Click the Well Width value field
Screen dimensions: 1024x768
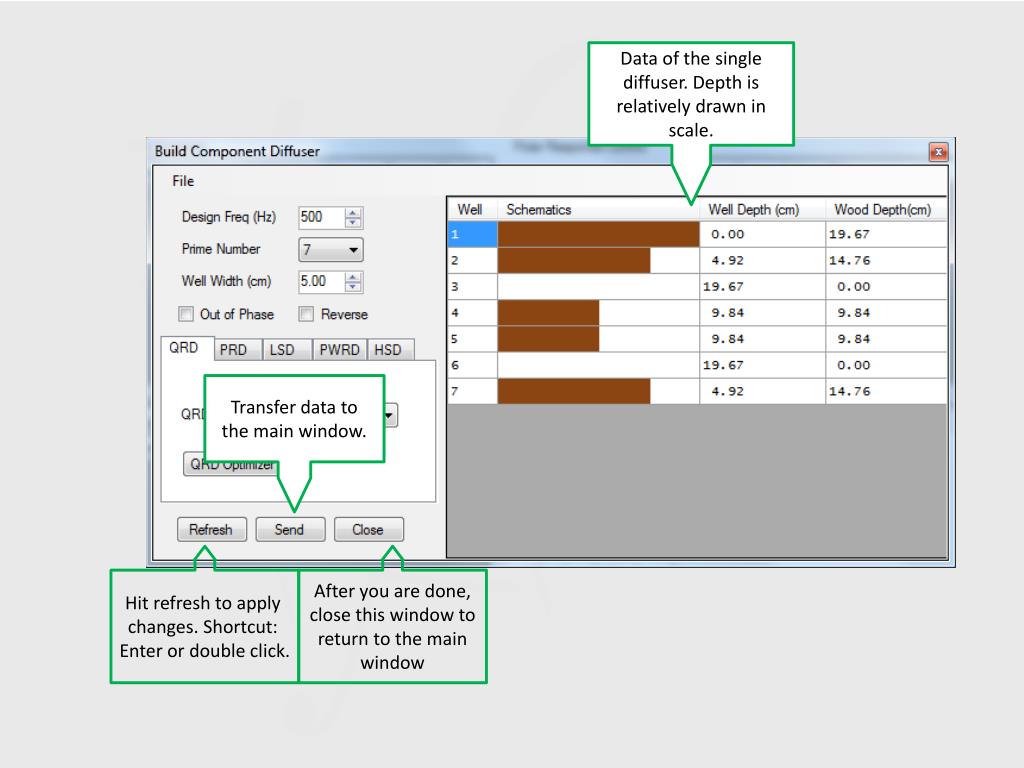click(321, 281)
